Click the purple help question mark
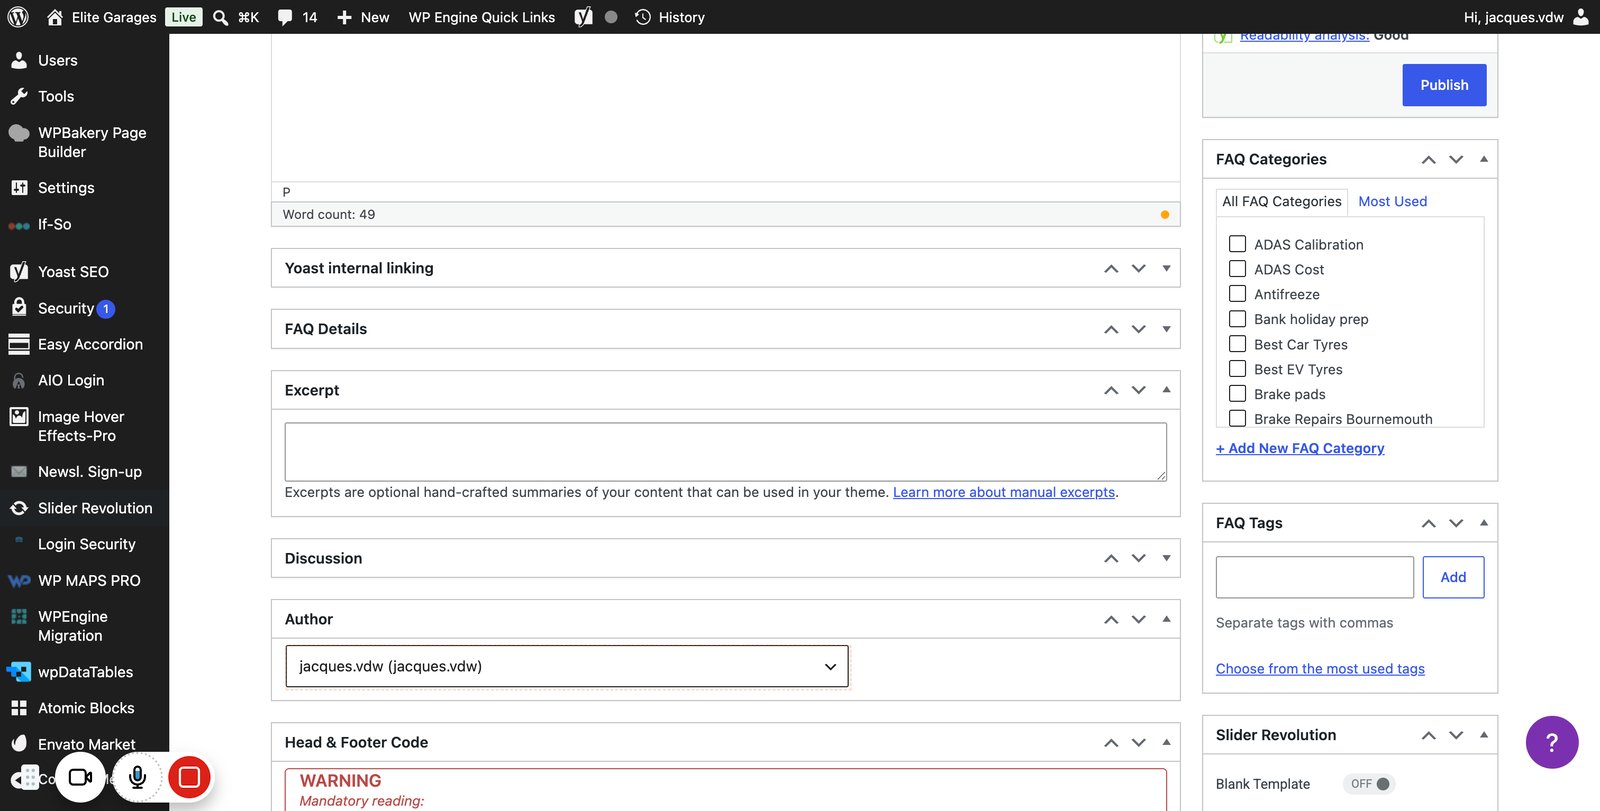The width and height of the screenshot is (1600, 811). [x=1552, y=742]
